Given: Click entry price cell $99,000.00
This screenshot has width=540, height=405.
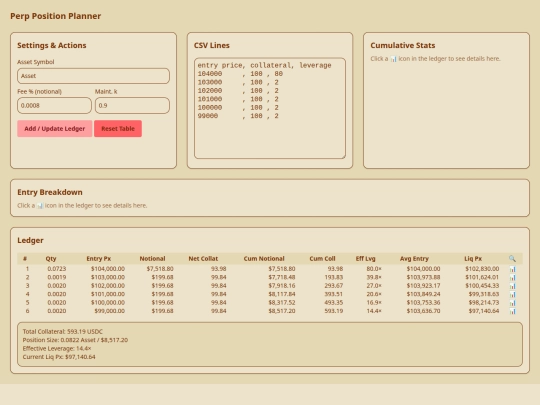Looking at the screenshot, I should pyautogui.click(x=110, y=311).
